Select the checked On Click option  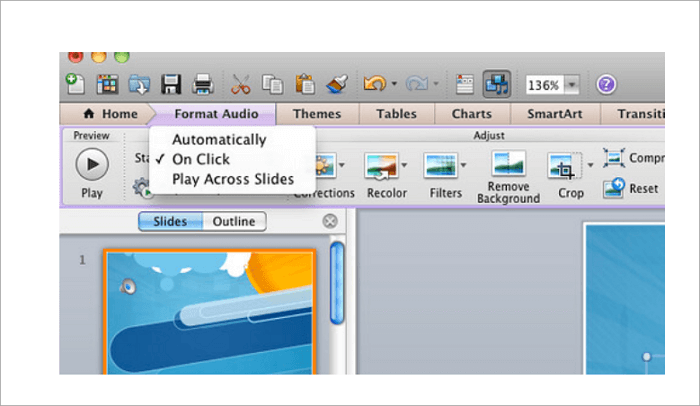point(200,159)
